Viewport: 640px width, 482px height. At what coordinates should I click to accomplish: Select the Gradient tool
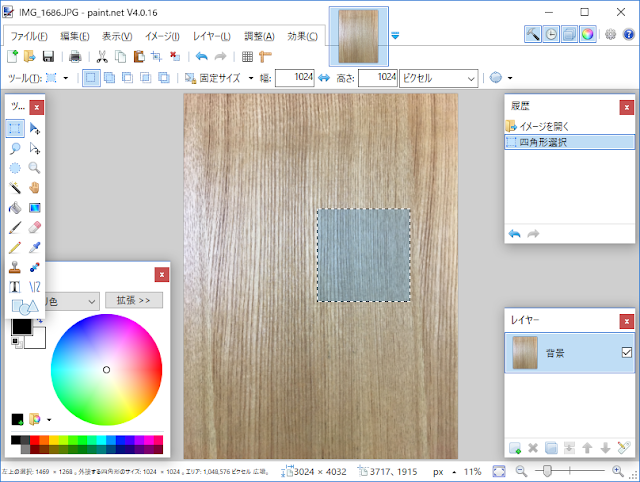tap(35, 208)
